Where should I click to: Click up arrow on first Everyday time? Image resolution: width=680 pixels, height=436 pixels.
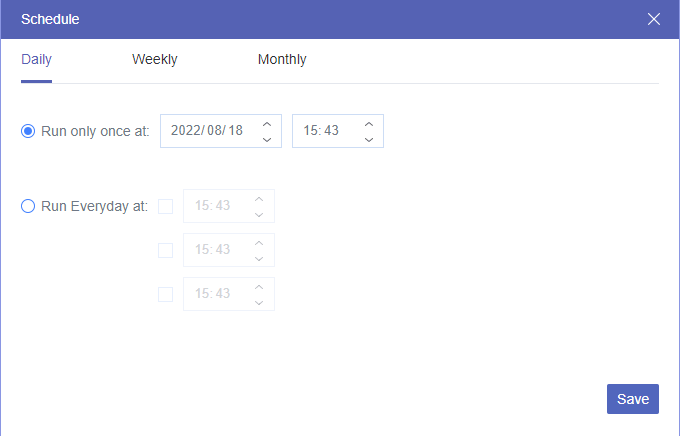259,199
